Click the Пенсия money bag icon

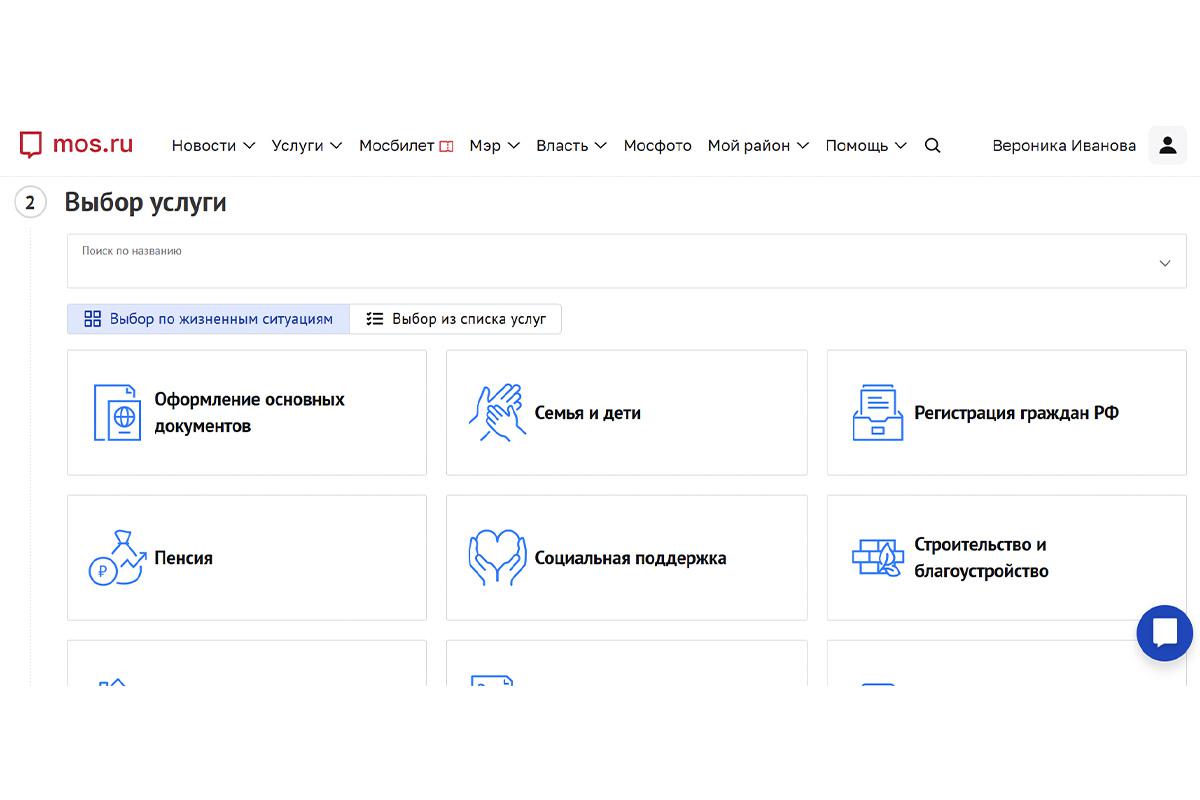click(116, 558)
